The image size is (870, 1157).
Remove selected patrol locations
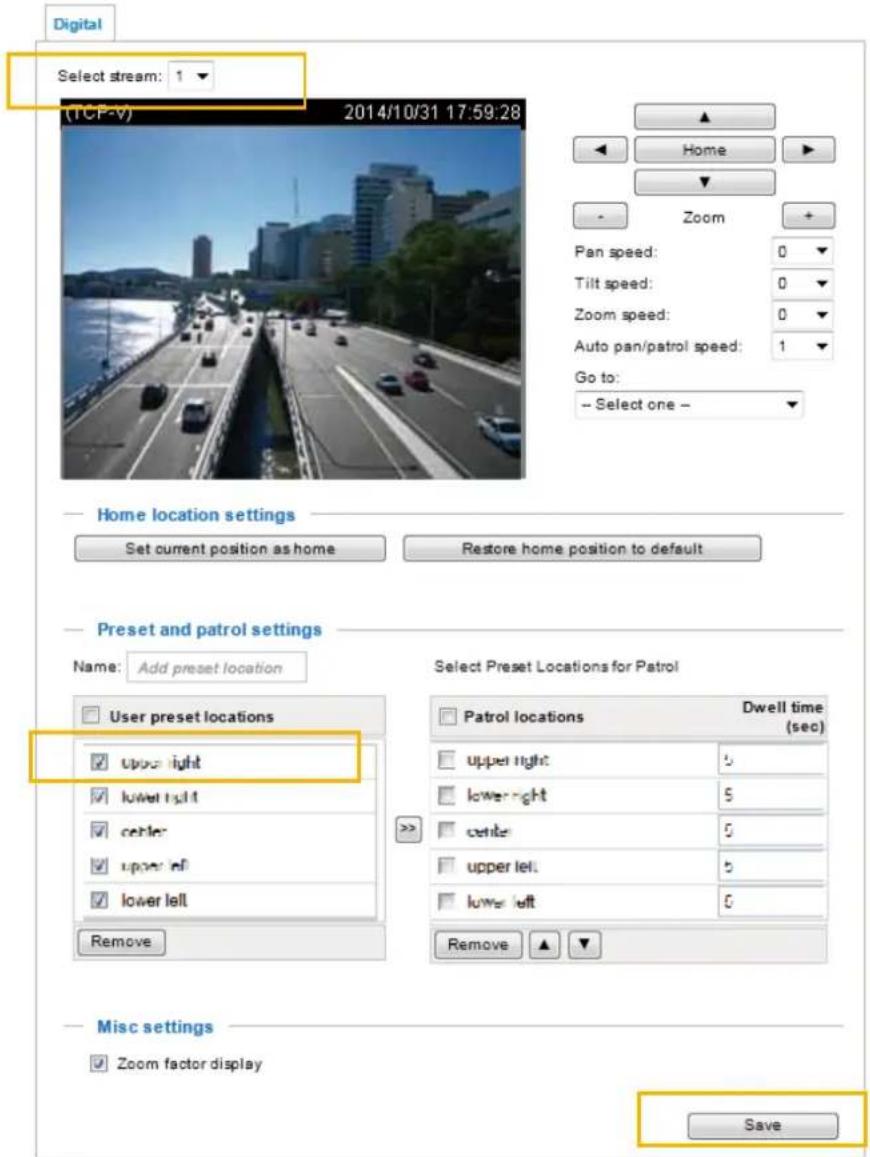(477, 944)
